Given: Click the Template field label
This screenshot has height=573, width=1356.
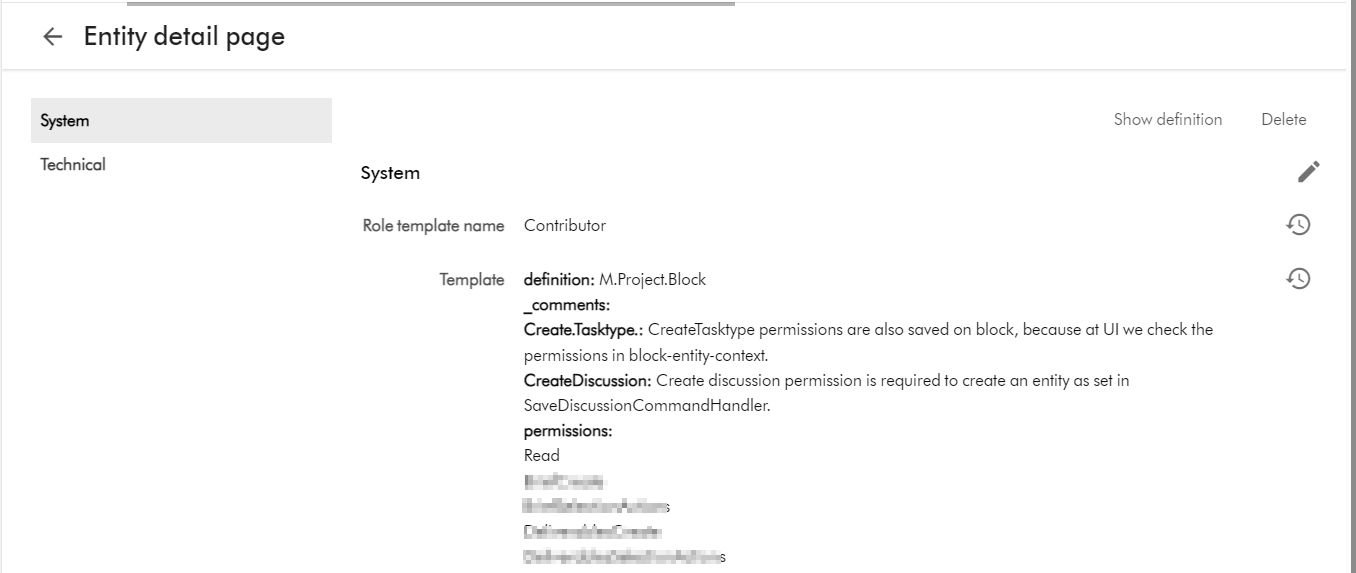Looking at the screenshot, I should pos(472,280).
